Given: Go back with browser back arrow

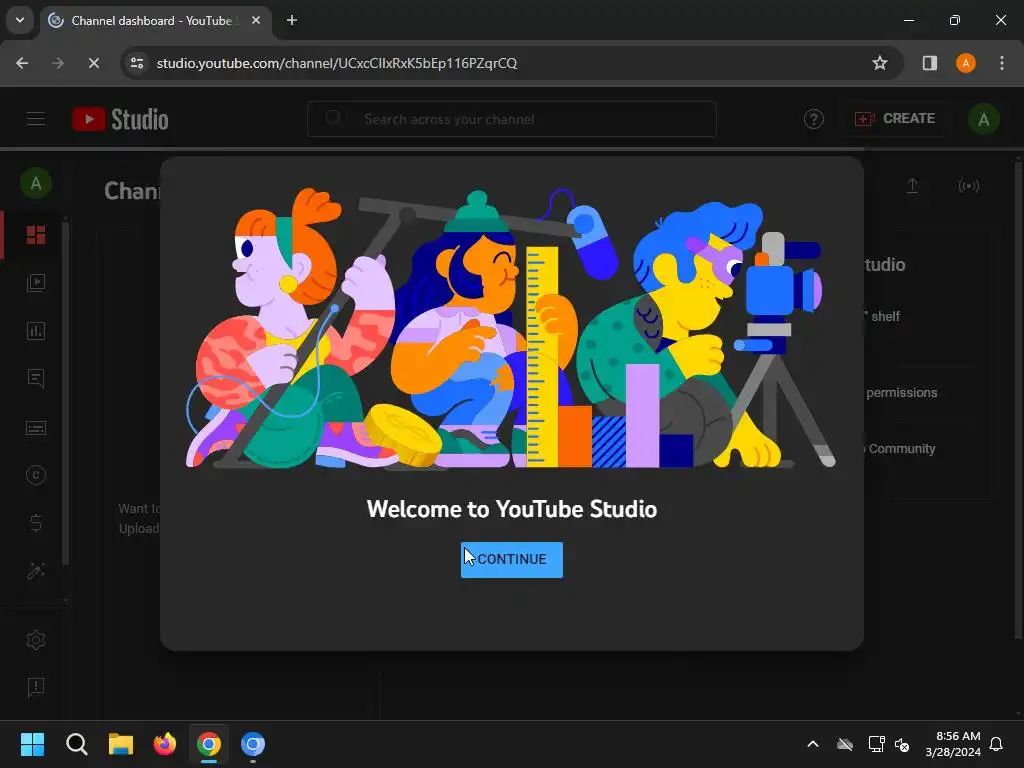Looking at the screenshot, I should pos(22,63).
